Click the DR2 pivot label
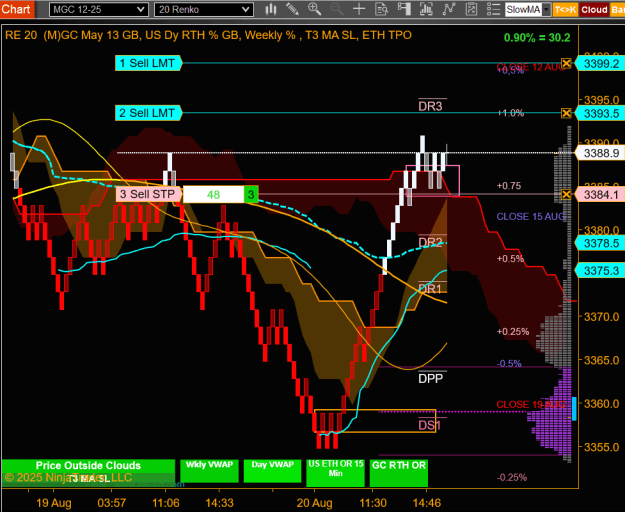This screenshot has width=625, height=512. click(x=430, y=242)
